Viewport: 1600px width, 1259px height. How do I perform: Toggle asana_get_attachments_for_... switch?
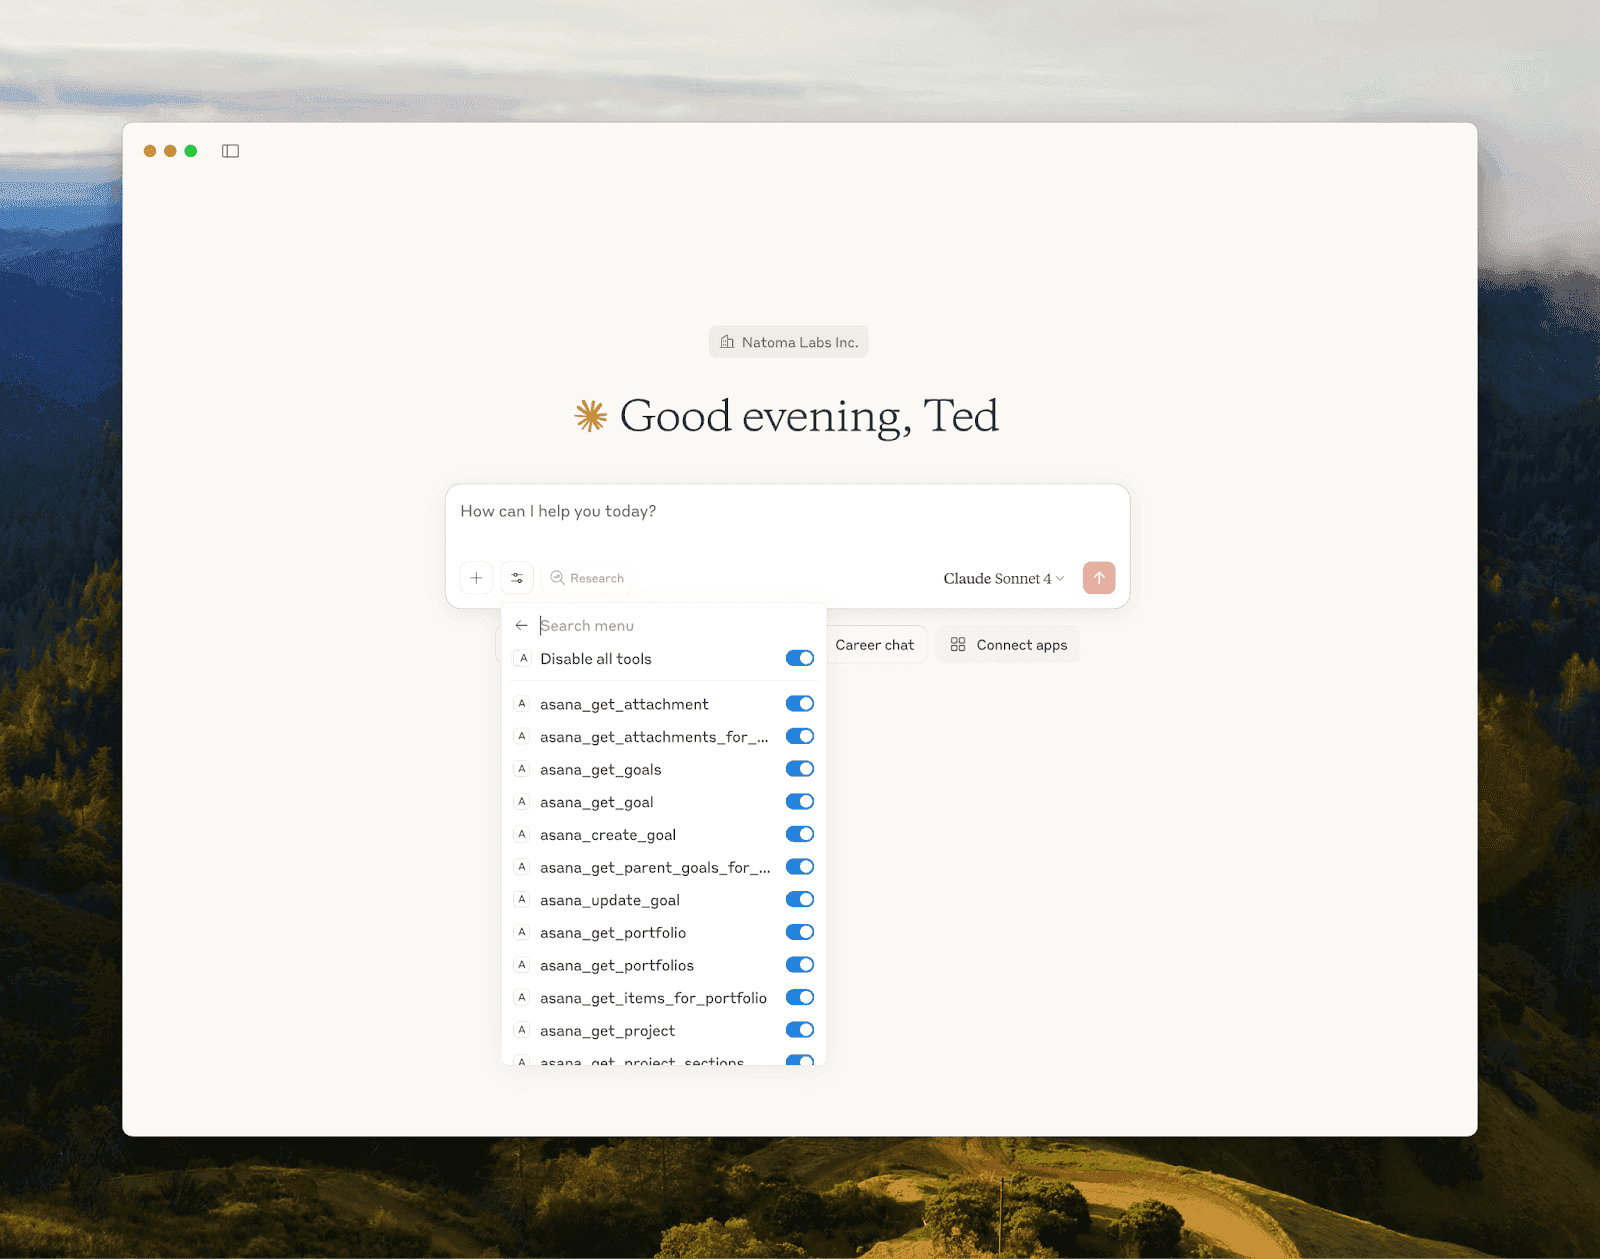point(800,736)
